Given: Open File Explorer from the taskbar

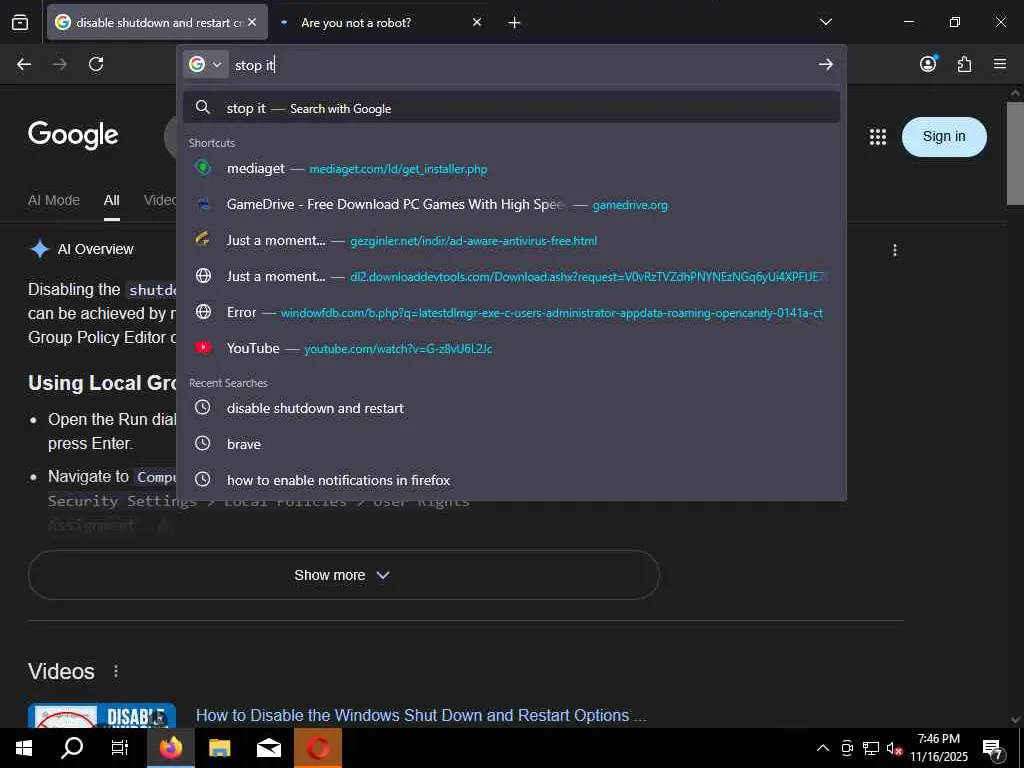Looking at the screenshot, I should 220,748.
